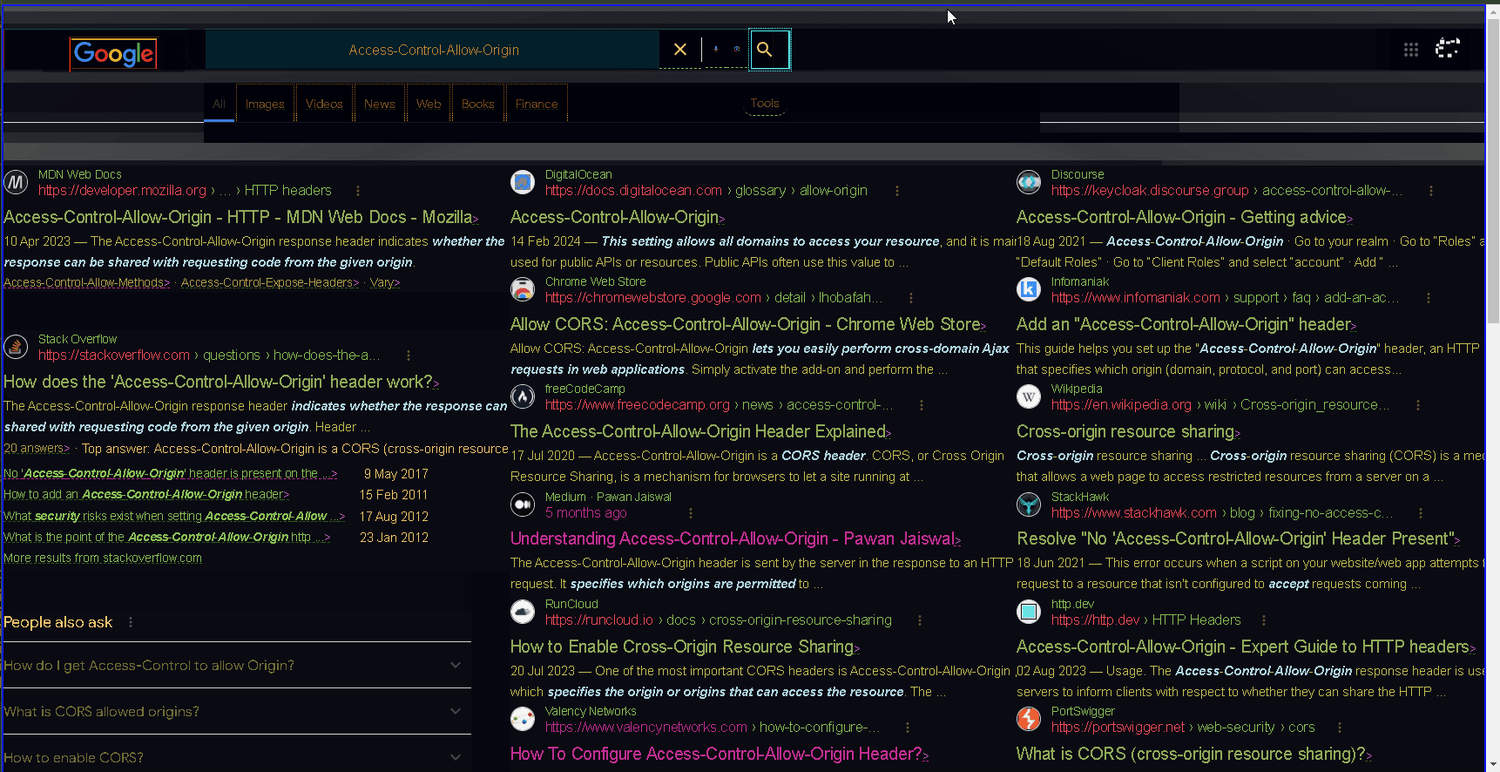Open the Google account profile icon
1500x772 pixels.
(1448, 49)
